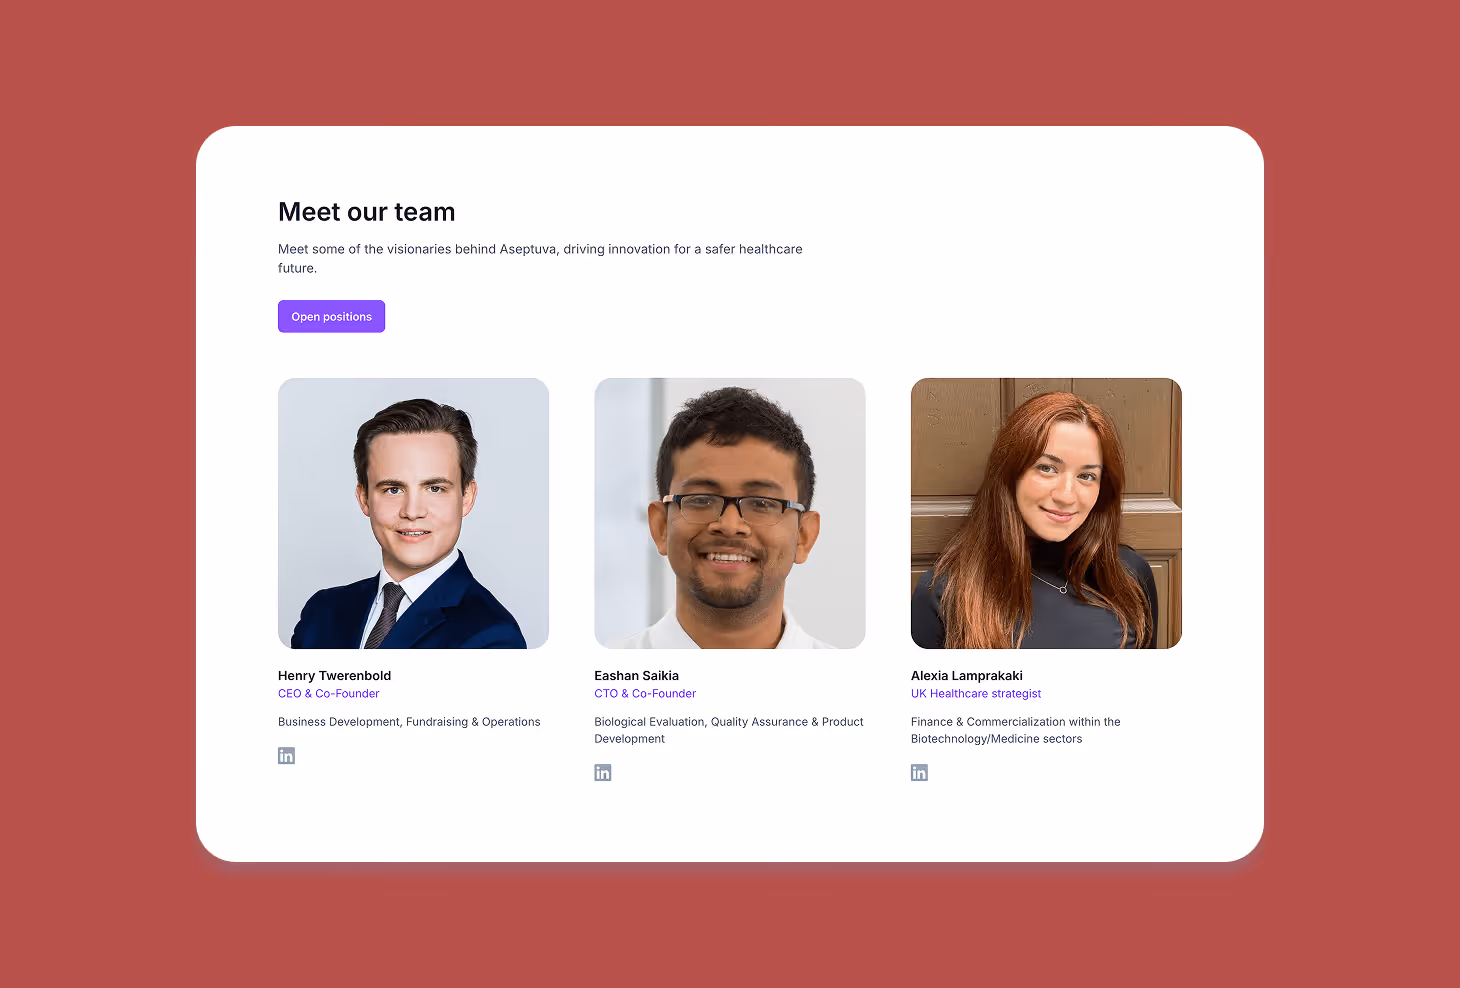Open Henry Twerenbold's LinkedIn profile icon
This screenshot has height=988, width=1460.
click(286, 756)
